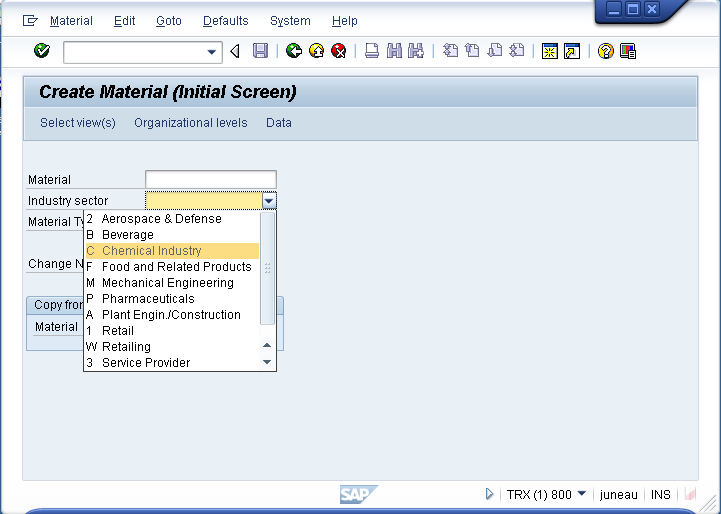
Task: Select Pharmaceuticals in industry list
Action: (x=148, y=299)
